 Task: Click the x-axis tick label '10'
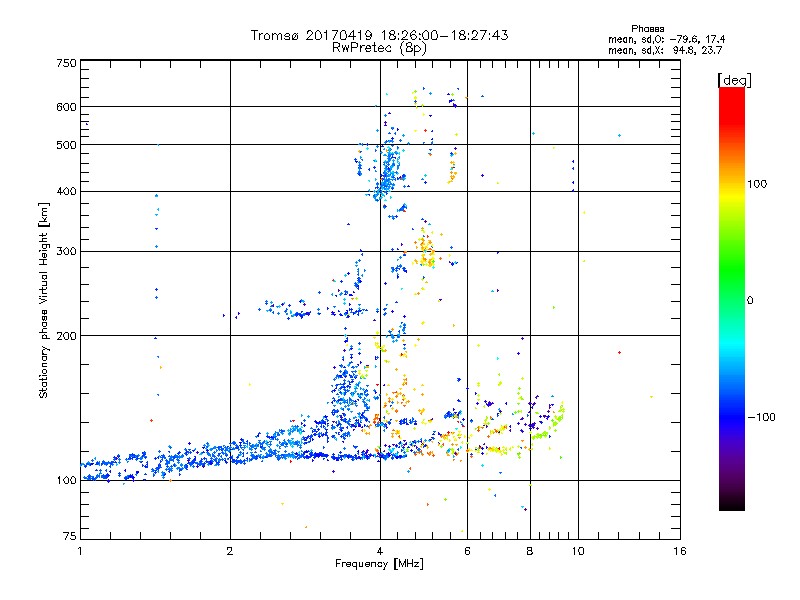578,551
